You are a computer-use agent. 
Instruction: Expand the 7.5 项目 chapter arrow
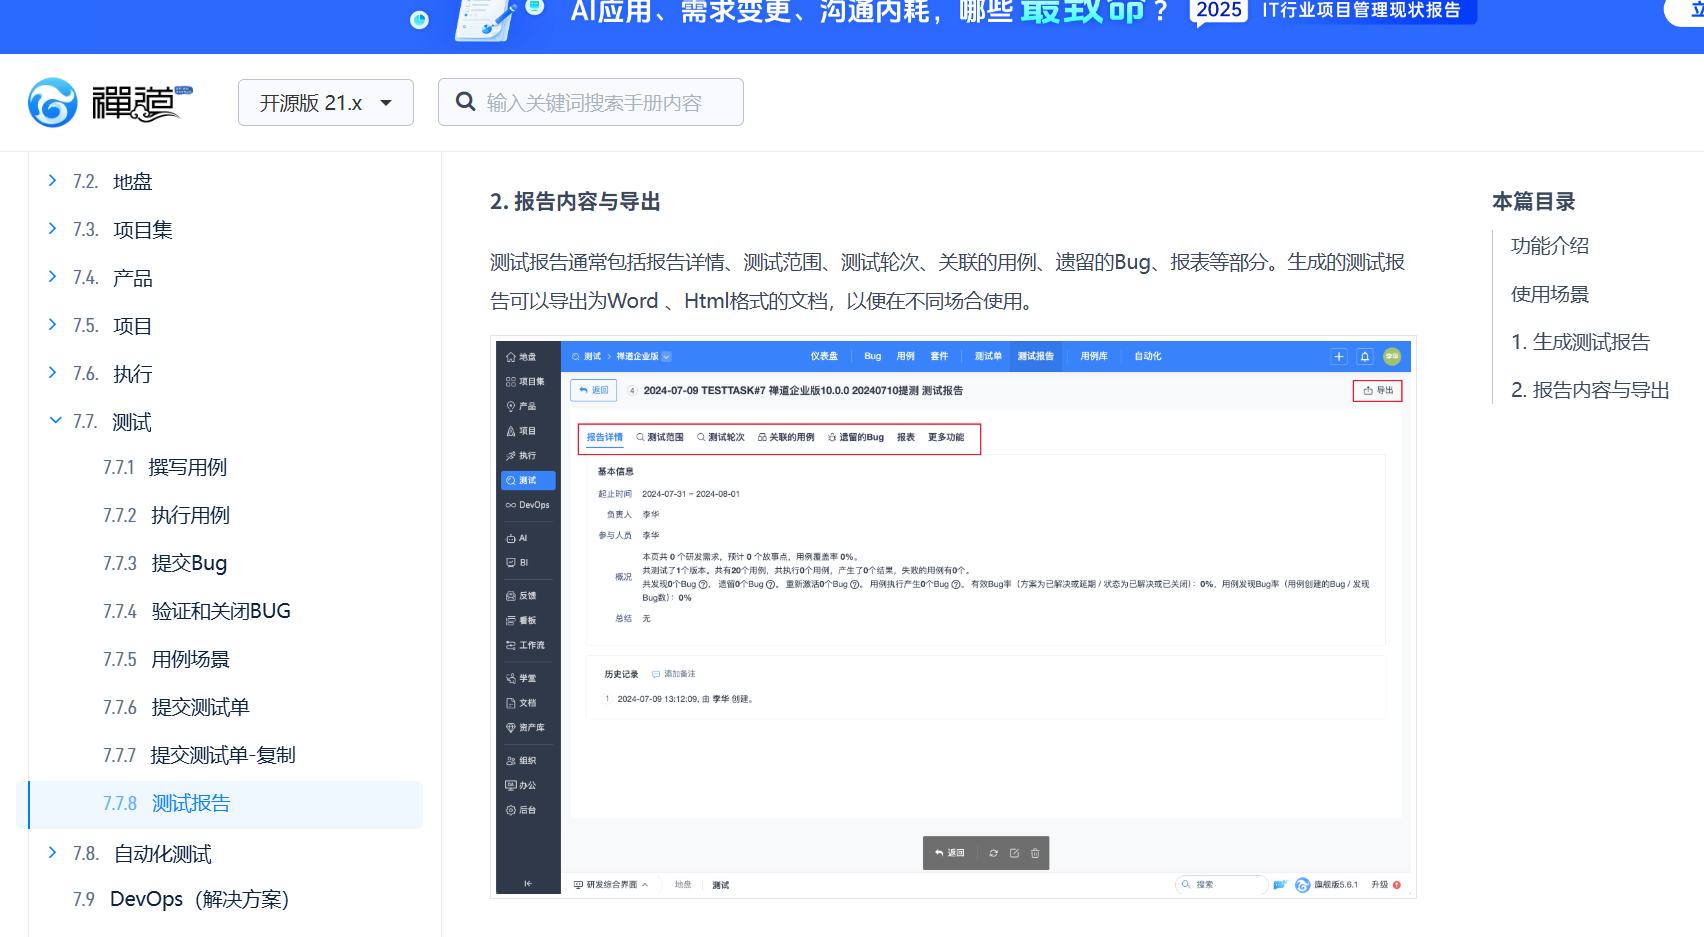pos(53,325)
